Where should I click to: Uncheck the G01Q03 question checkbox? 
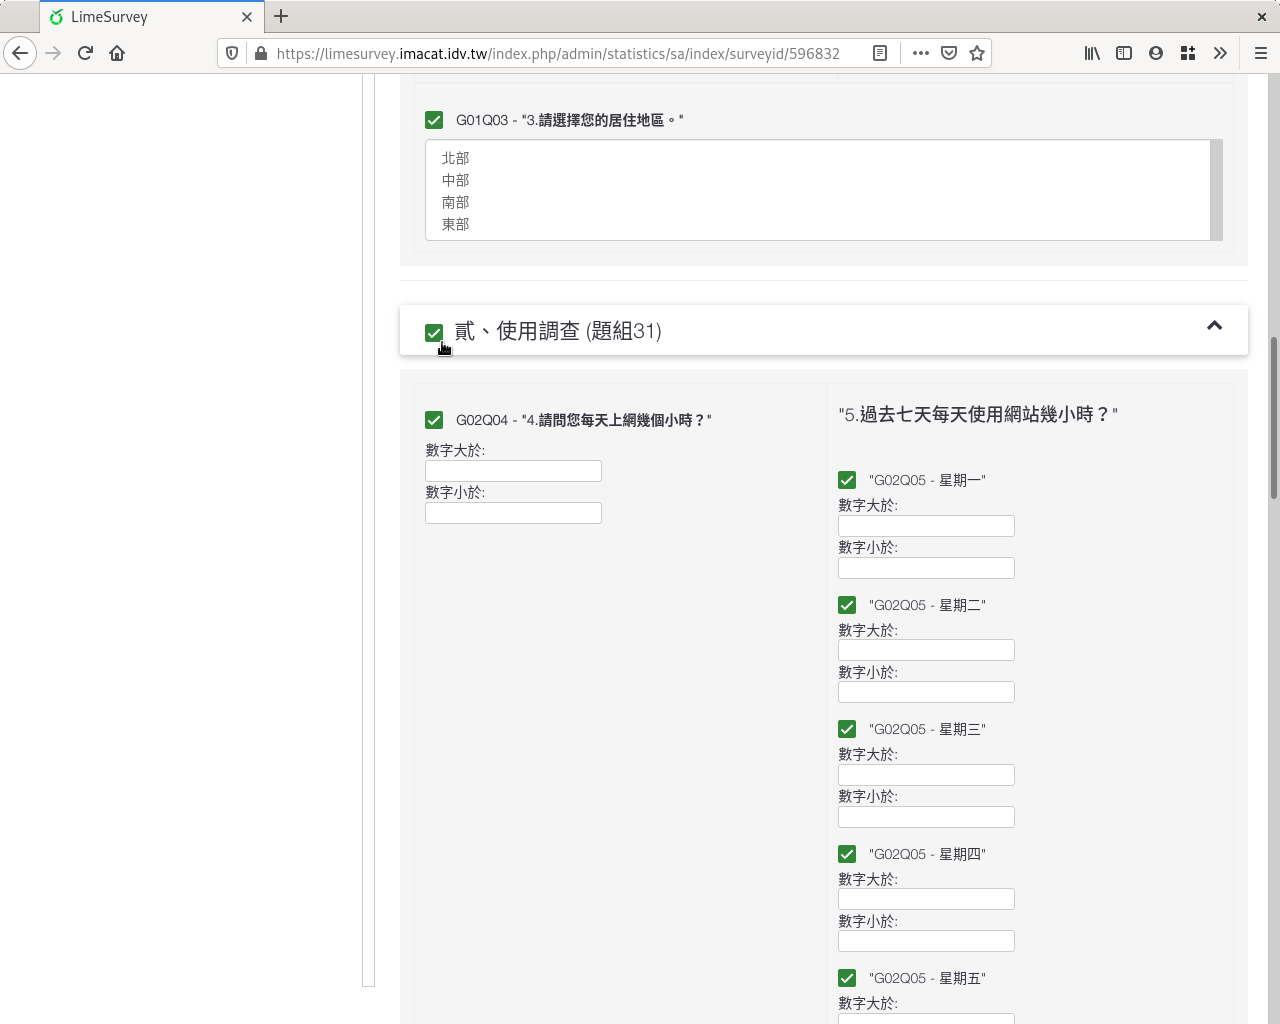(x=434, y=120)
